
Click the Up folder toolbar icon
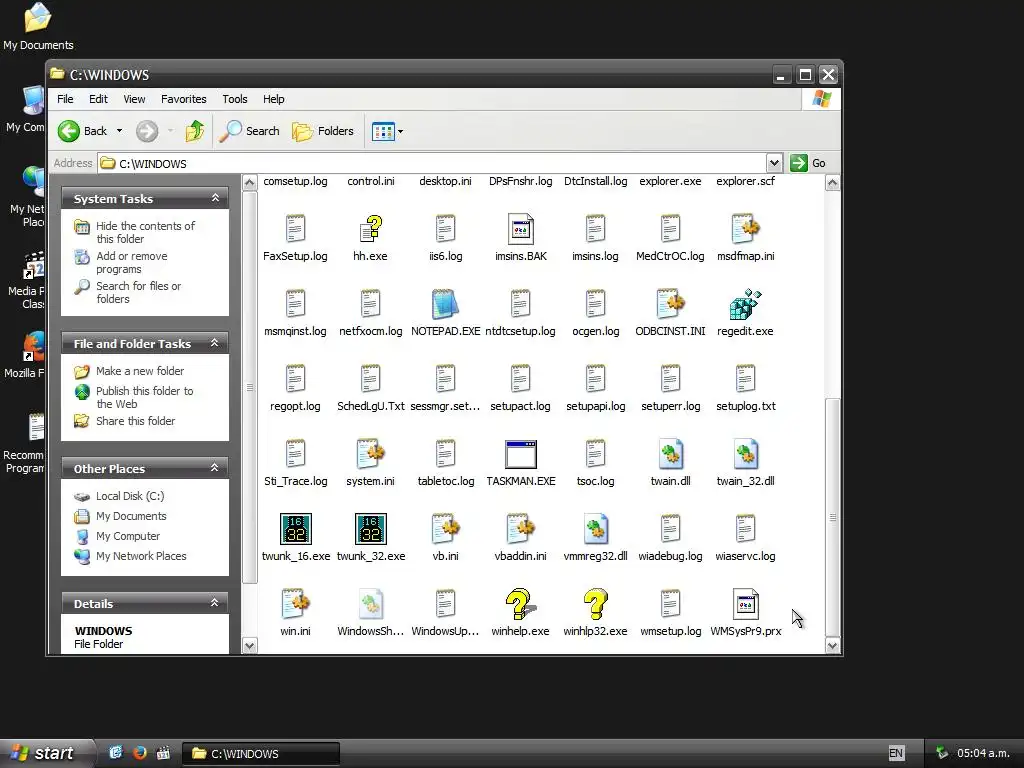click(195, 131)
